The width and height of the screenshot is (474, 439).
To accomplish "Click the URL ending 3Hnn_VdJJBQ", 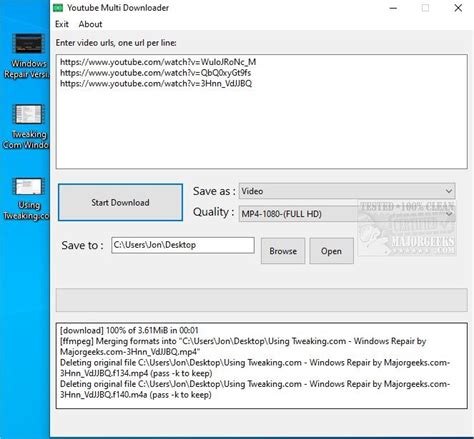I will pos(156,83).
